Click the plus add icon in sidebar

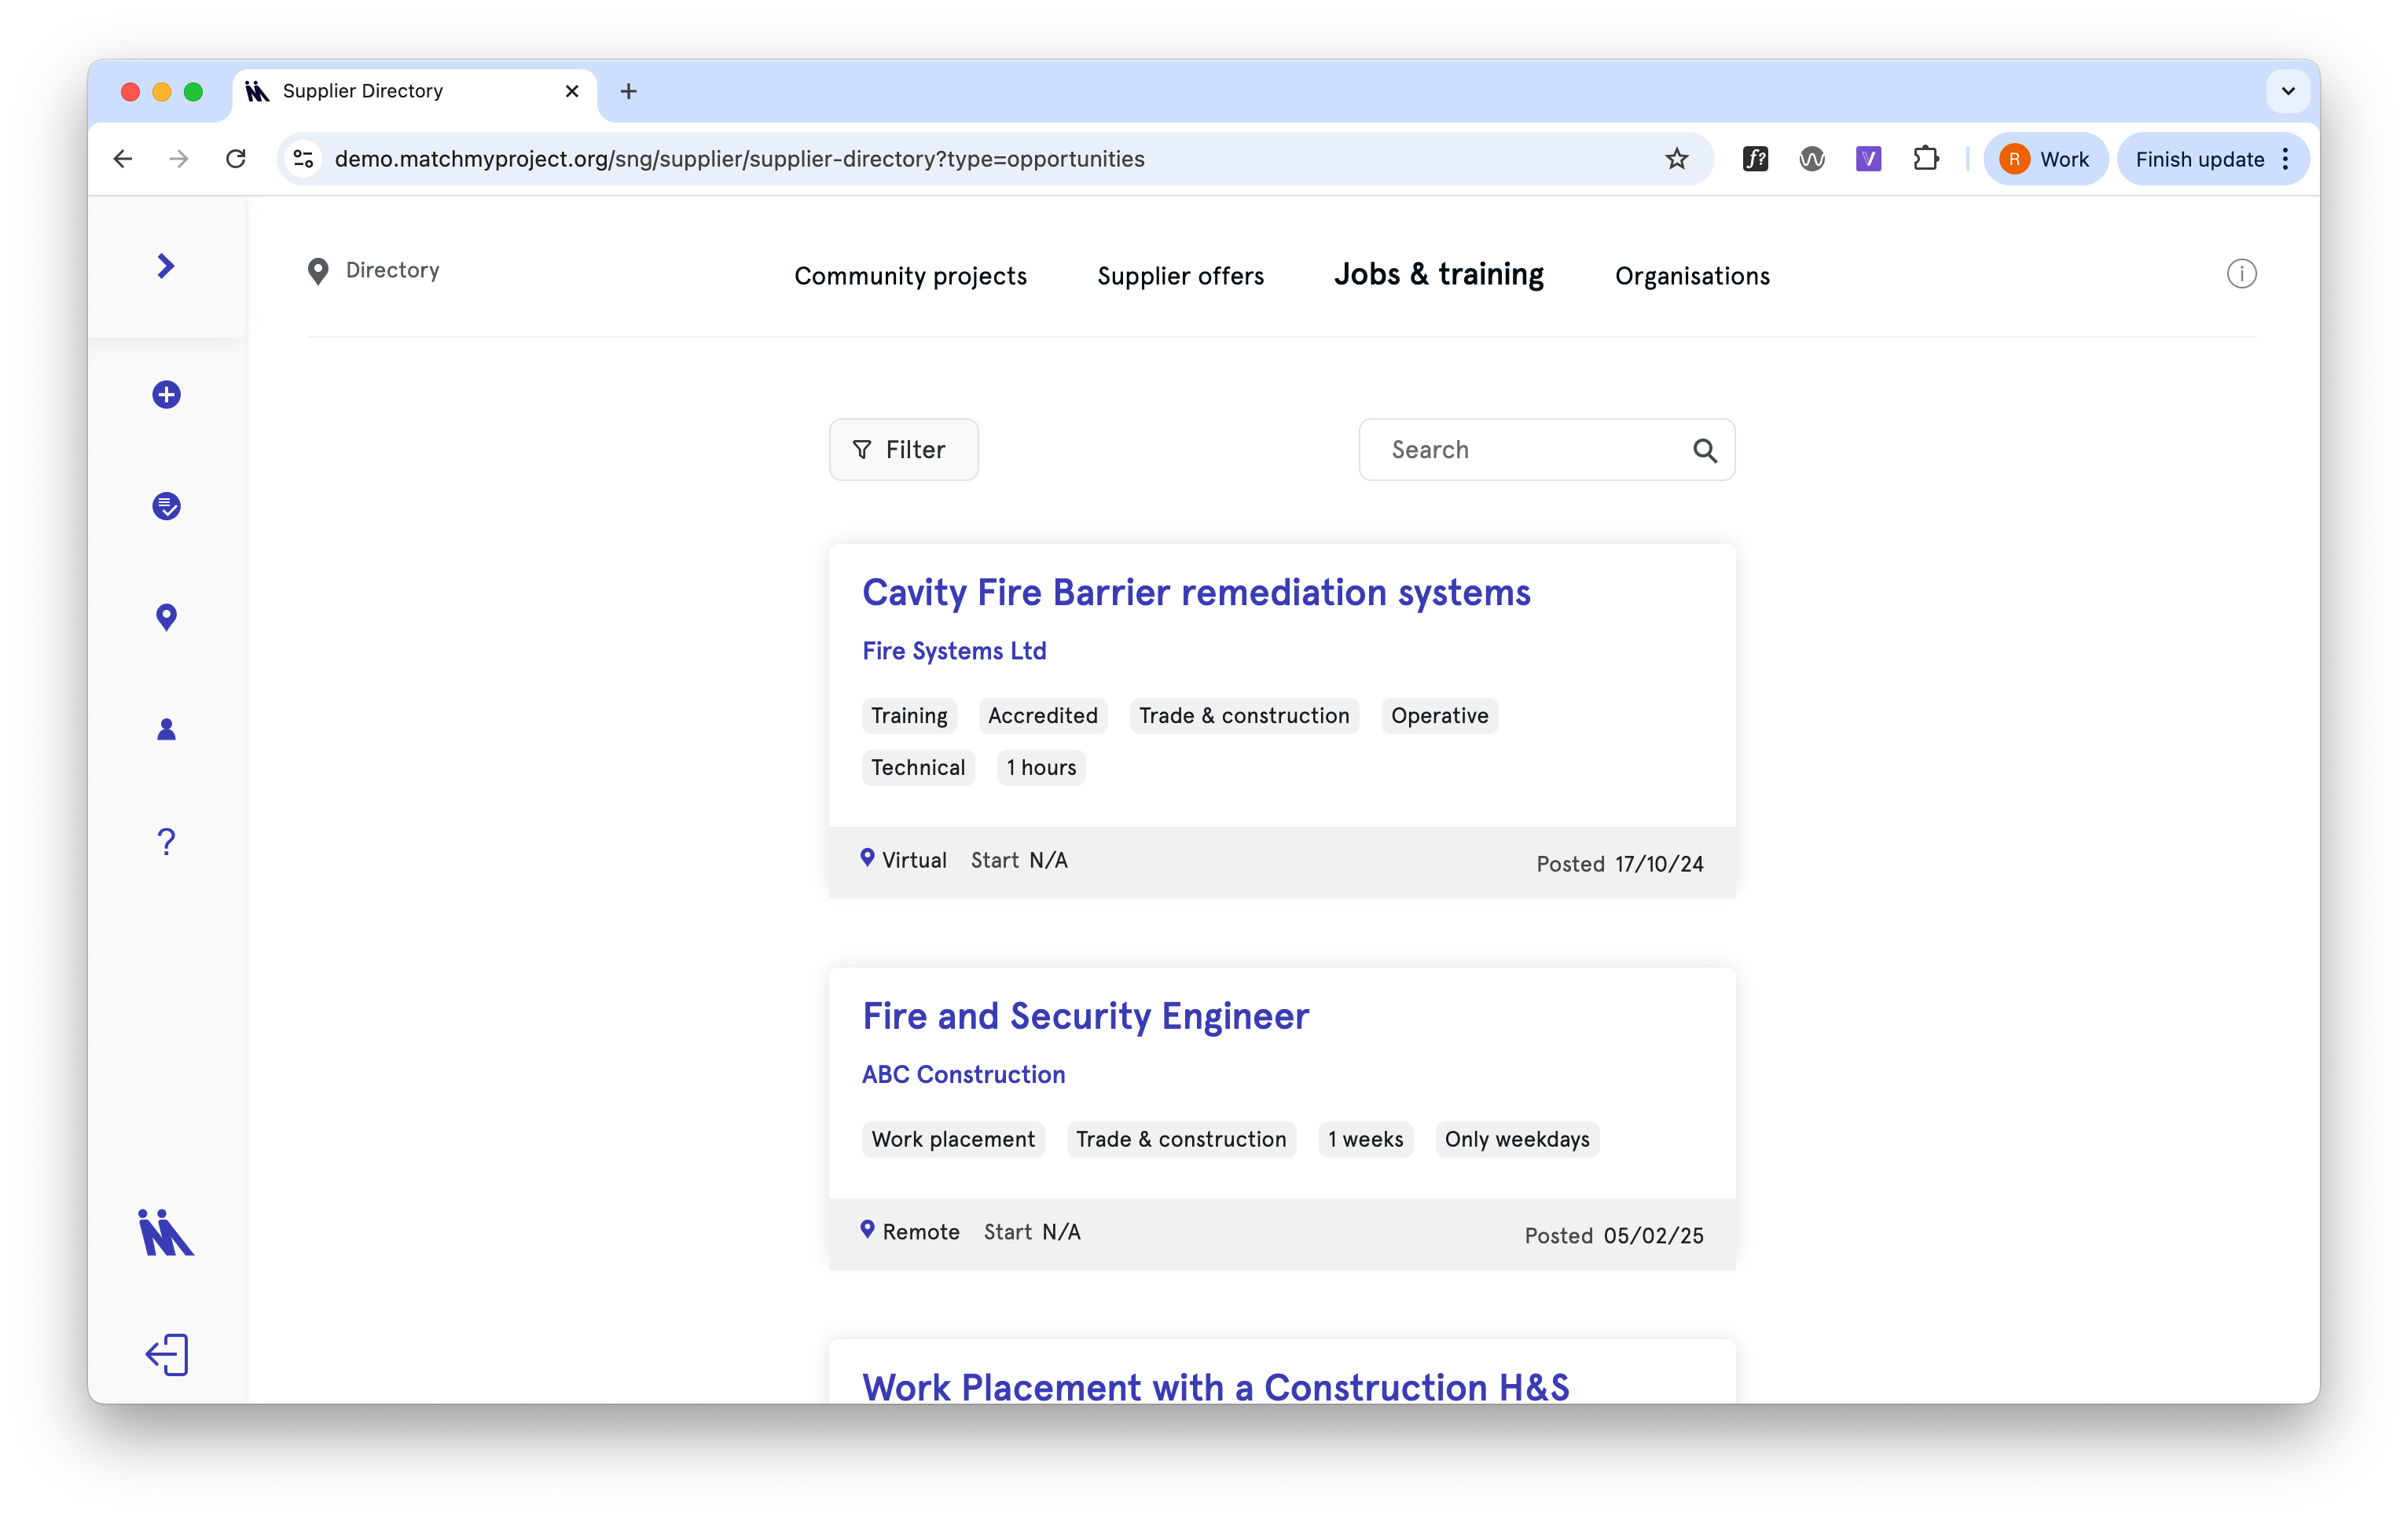tap(166, 394)
